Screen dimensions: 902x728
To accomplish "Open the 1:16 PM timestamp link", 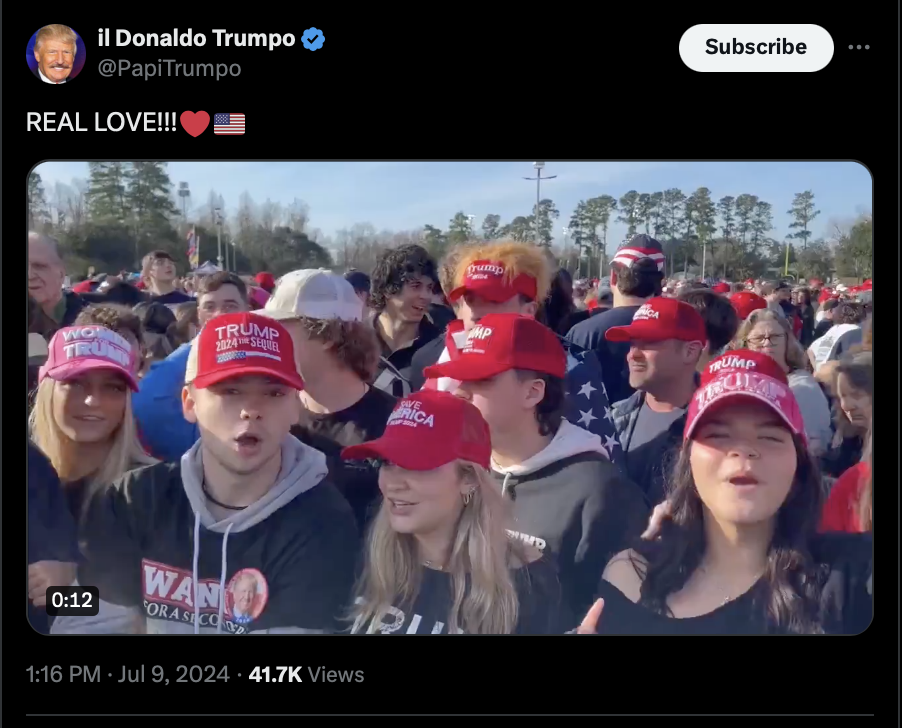I will 63,674.
